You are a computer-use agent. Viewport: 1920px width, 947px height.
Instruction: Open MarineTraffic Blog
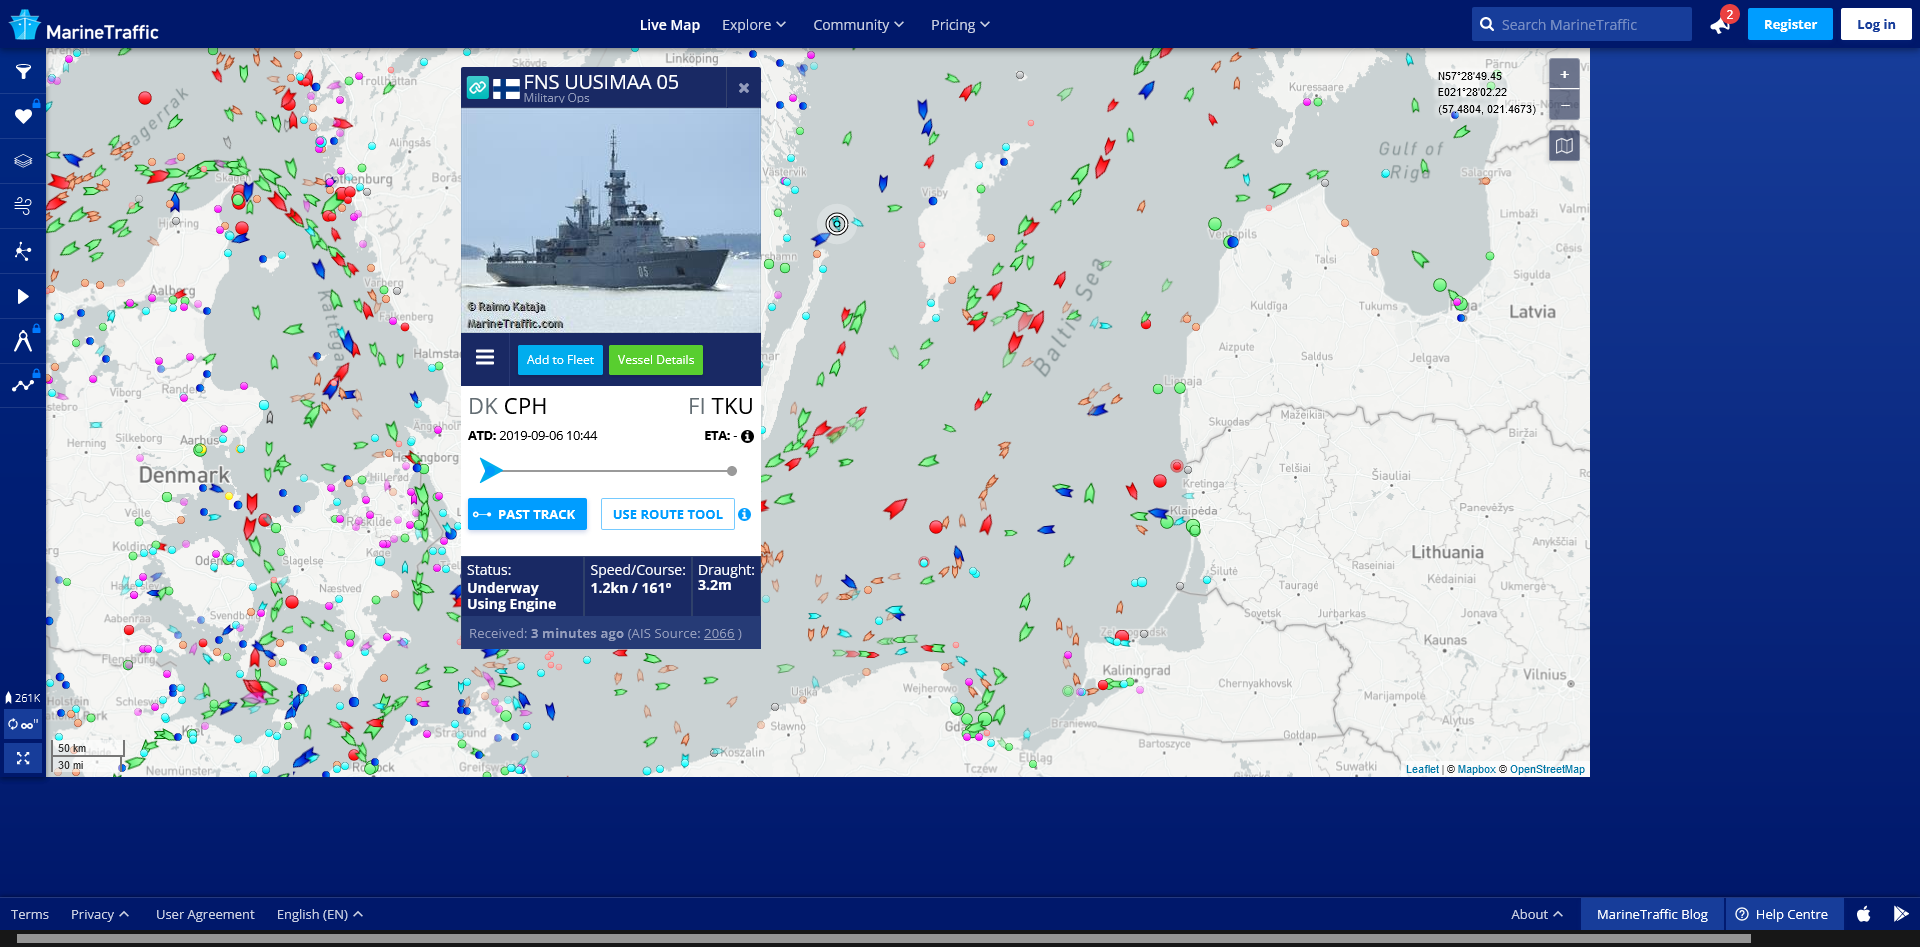pyautogui.click(x=1652, y=914)
